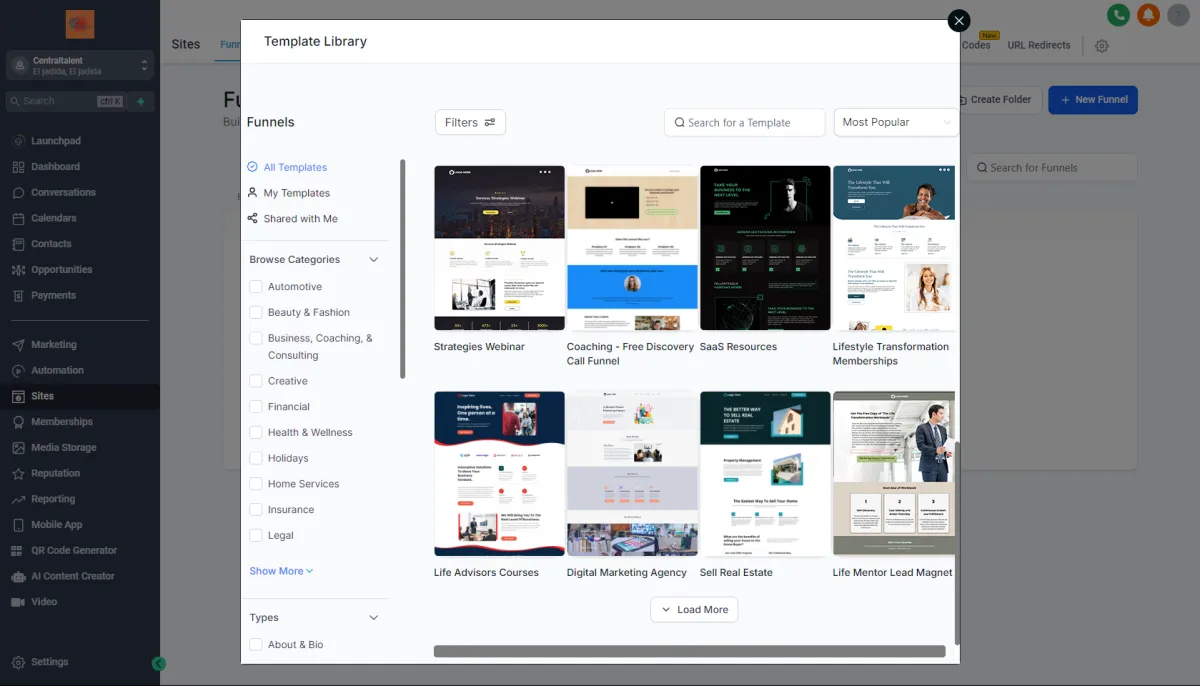Select All Templates filter

pyautogui.click(x=287, y=167)
